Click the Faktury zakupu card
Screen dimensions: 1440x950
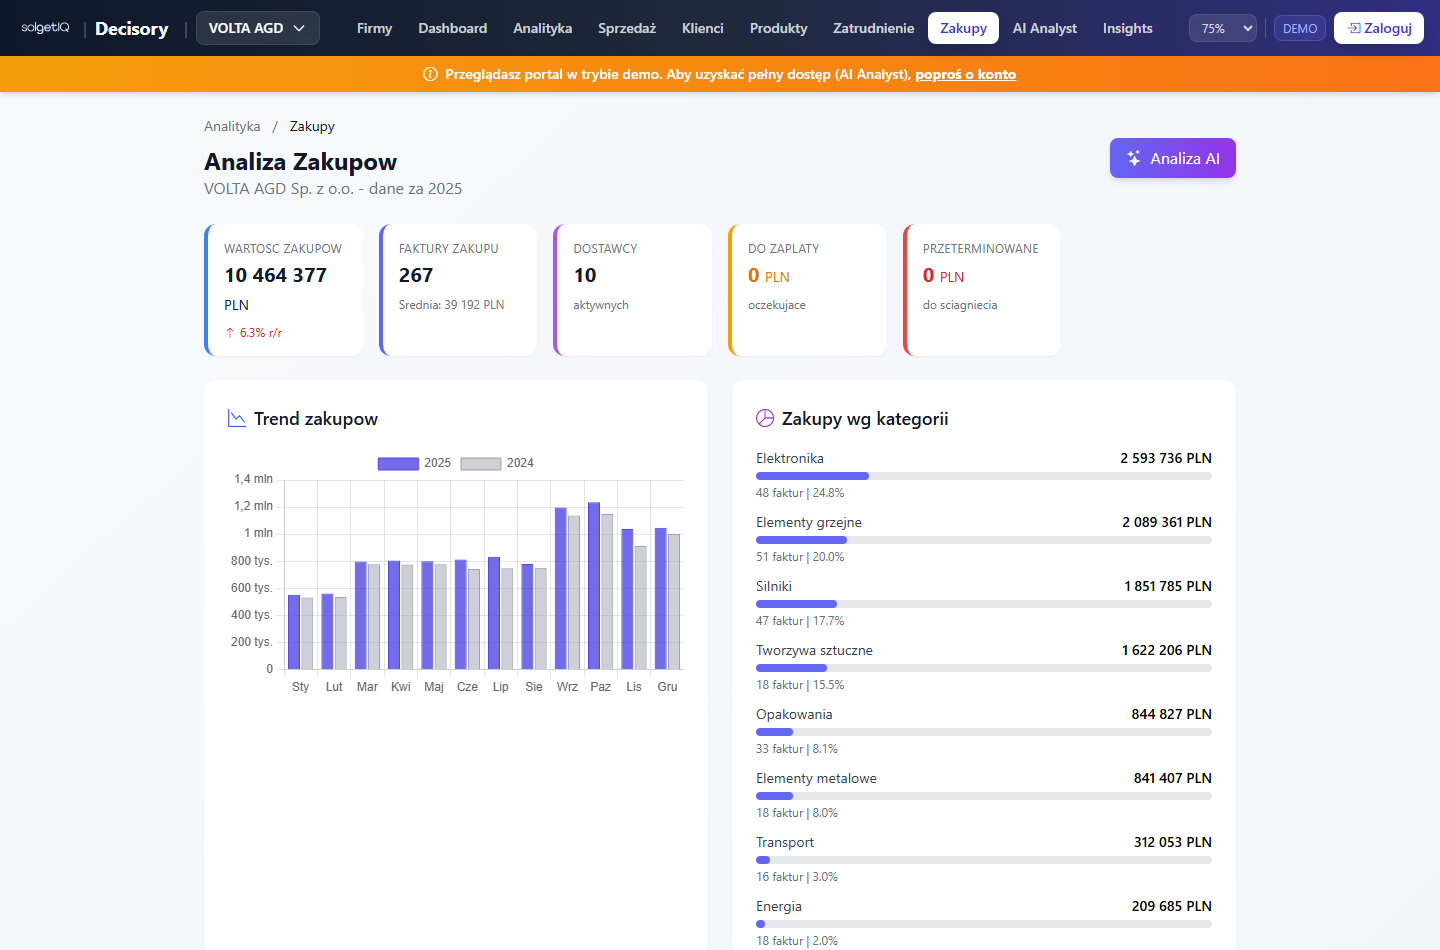tap(458, 290)
